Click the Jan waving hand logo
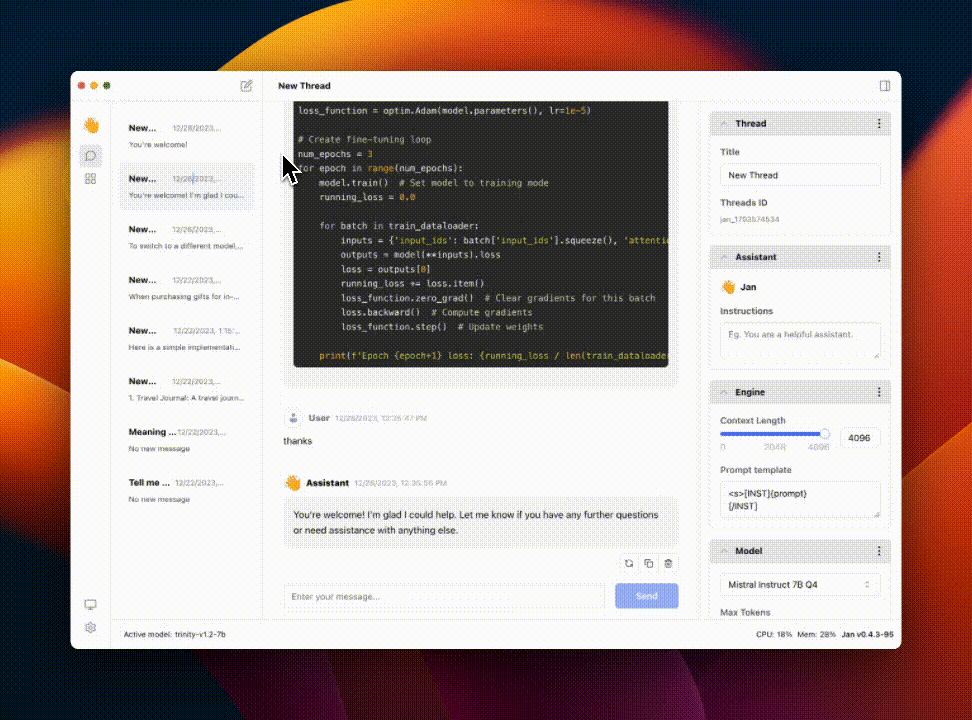Image resolution: width=972 pixels, height=720 pixels. (x=91, y=125)
